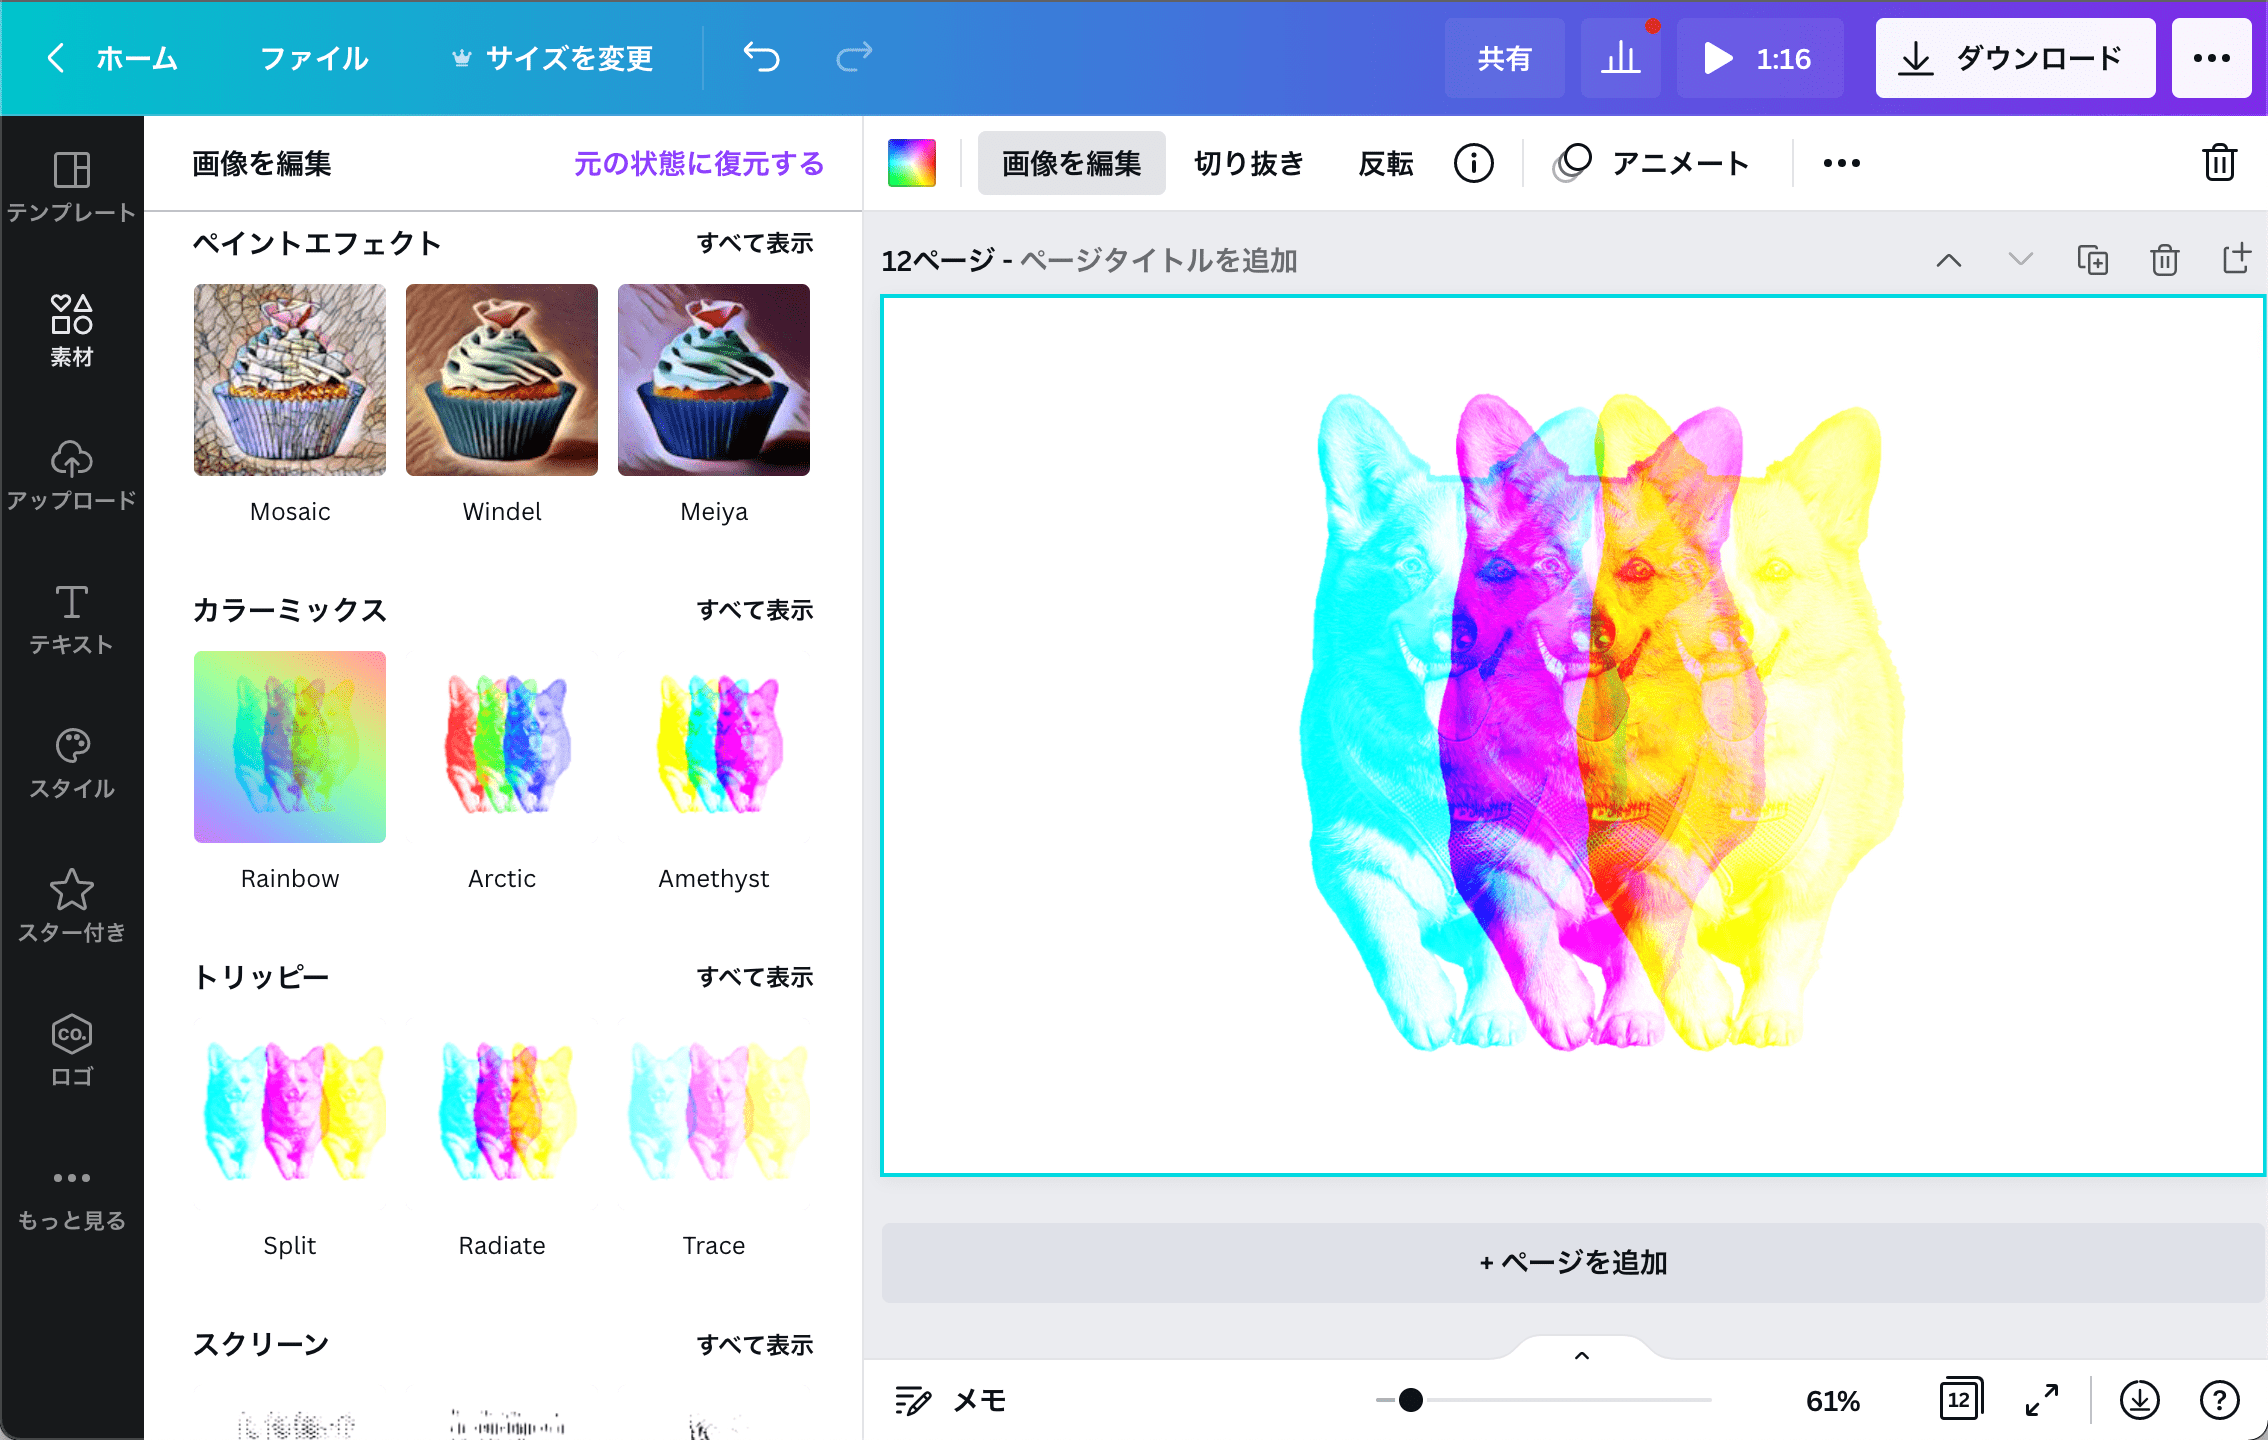Apply the Split color mix effect
Image resolution: width=2268 pixels, height=1440 pixels.
[x=289, y=1110]
